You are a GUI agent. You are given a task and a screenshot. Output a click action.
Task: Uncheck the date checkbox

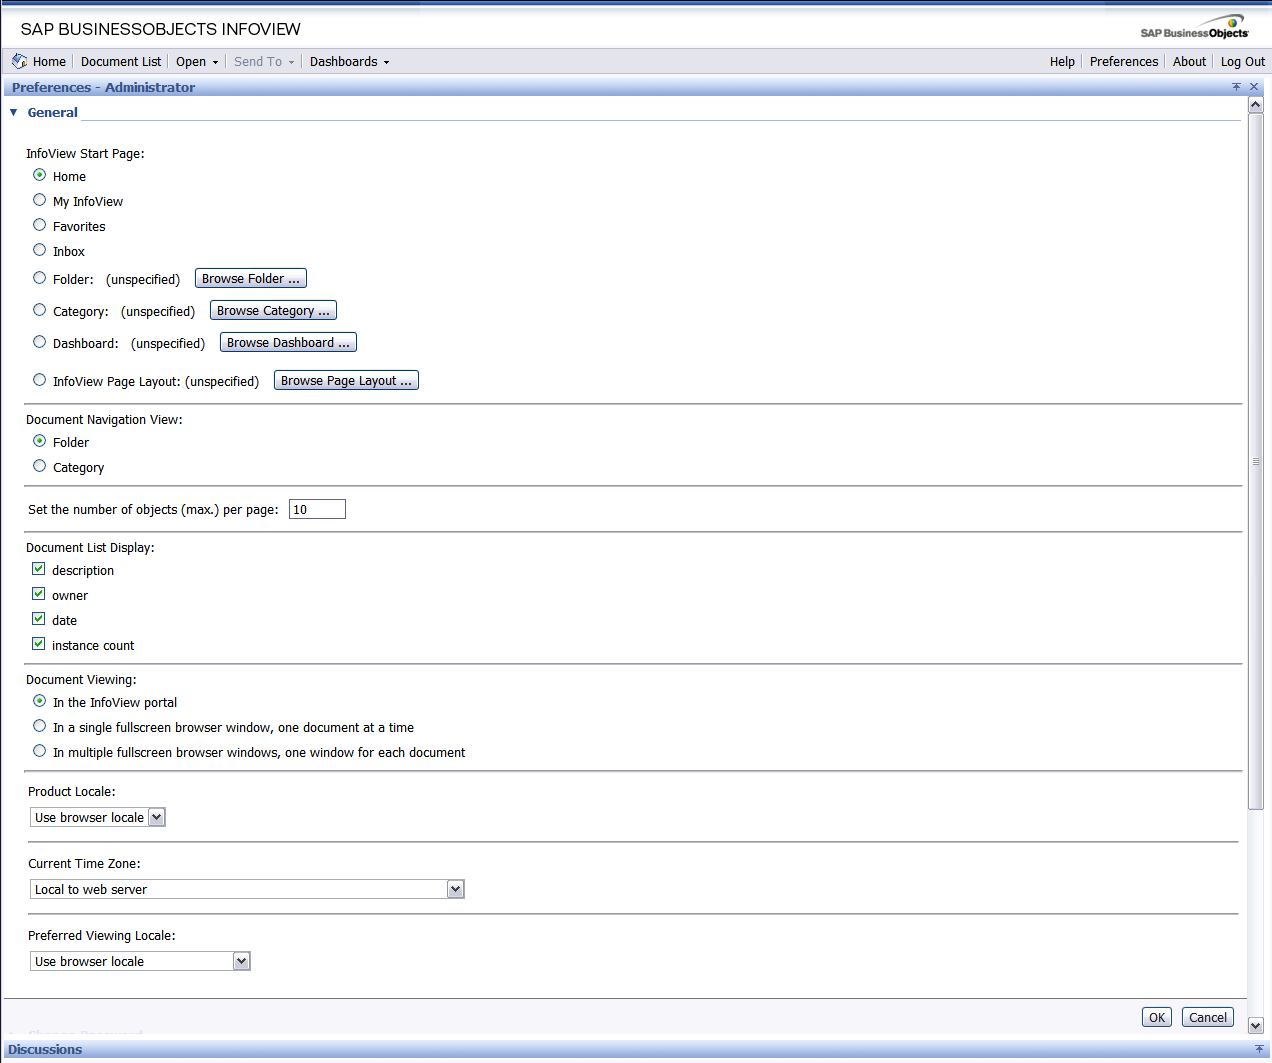(39, 619)
